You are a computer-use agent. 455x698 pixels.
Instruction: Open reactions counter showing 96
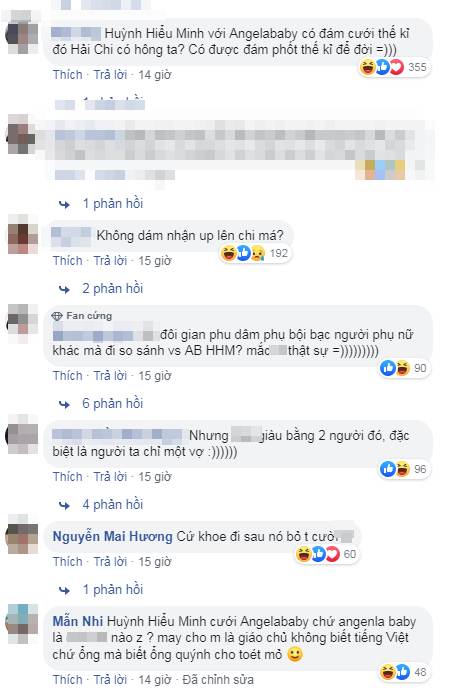pos(403,469)
